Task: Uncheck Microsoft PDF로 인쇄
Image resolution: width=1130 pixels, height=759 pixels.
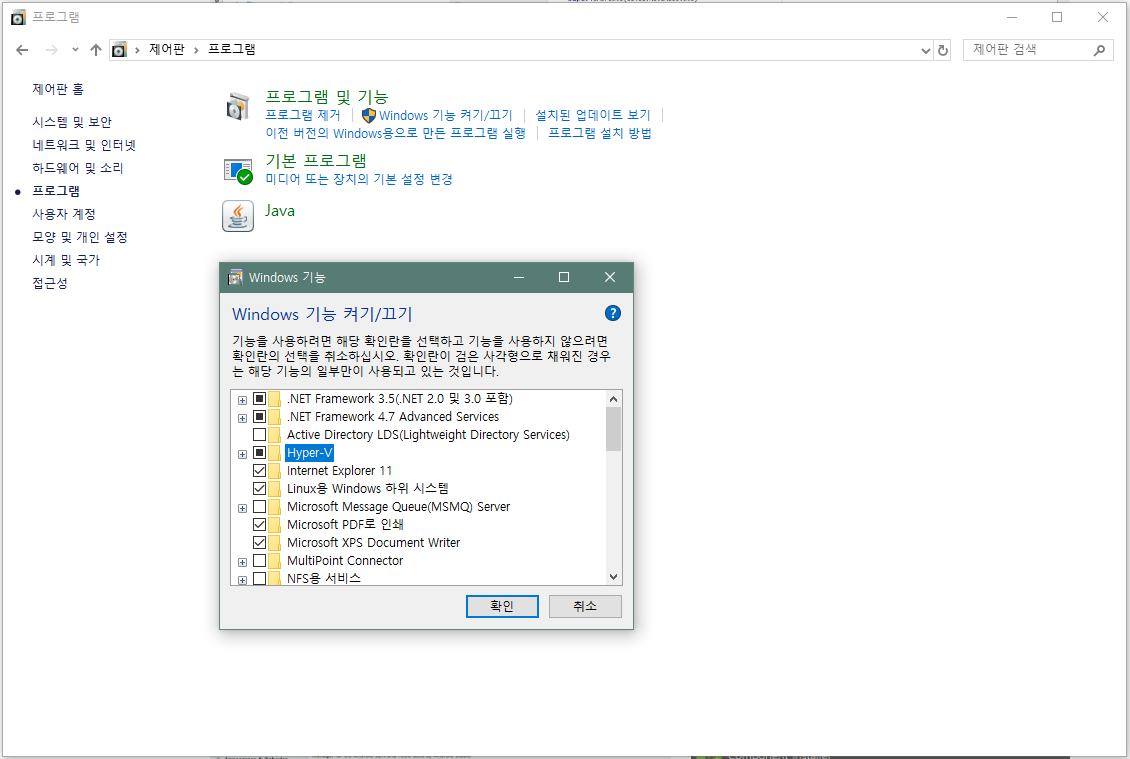Action: pyautogui.click(x=259, y=525)
